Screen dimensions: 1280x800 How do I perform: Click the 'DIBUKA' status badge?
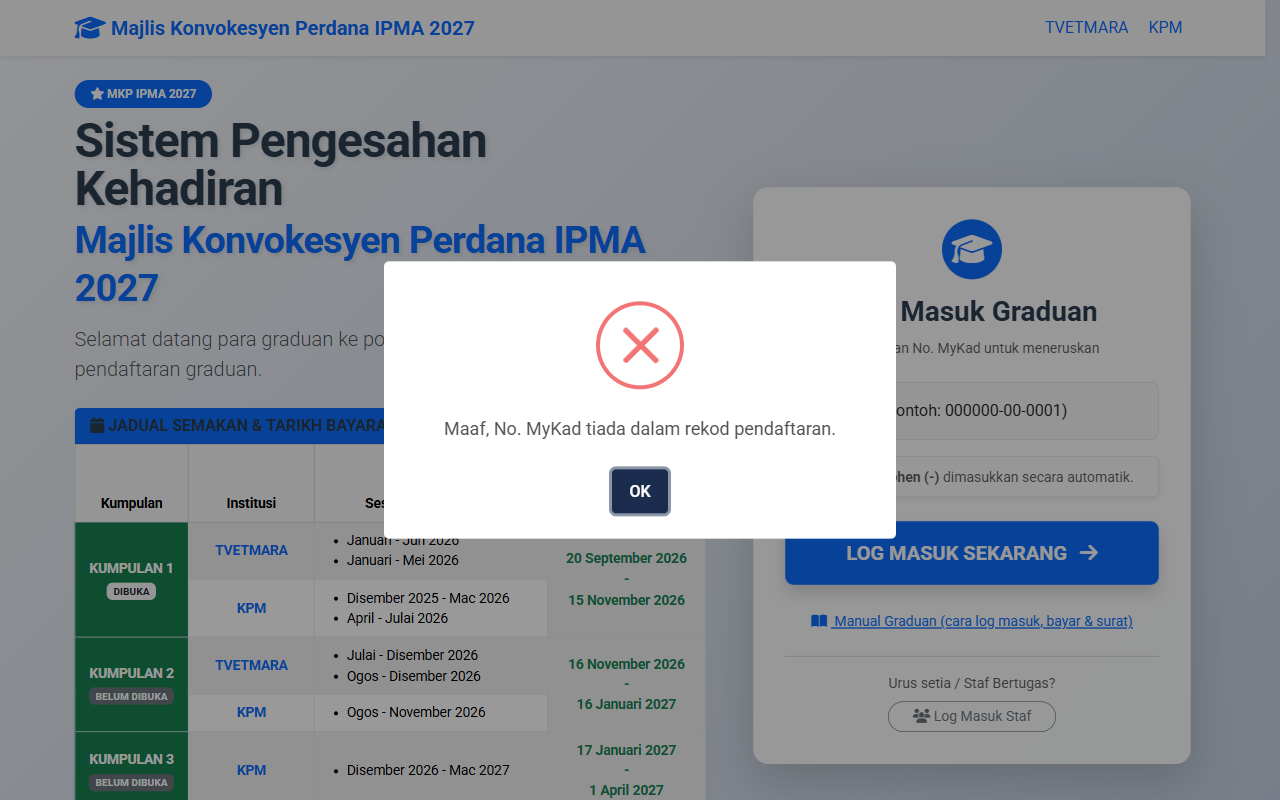pyautogui.click(x=131, y=591)
